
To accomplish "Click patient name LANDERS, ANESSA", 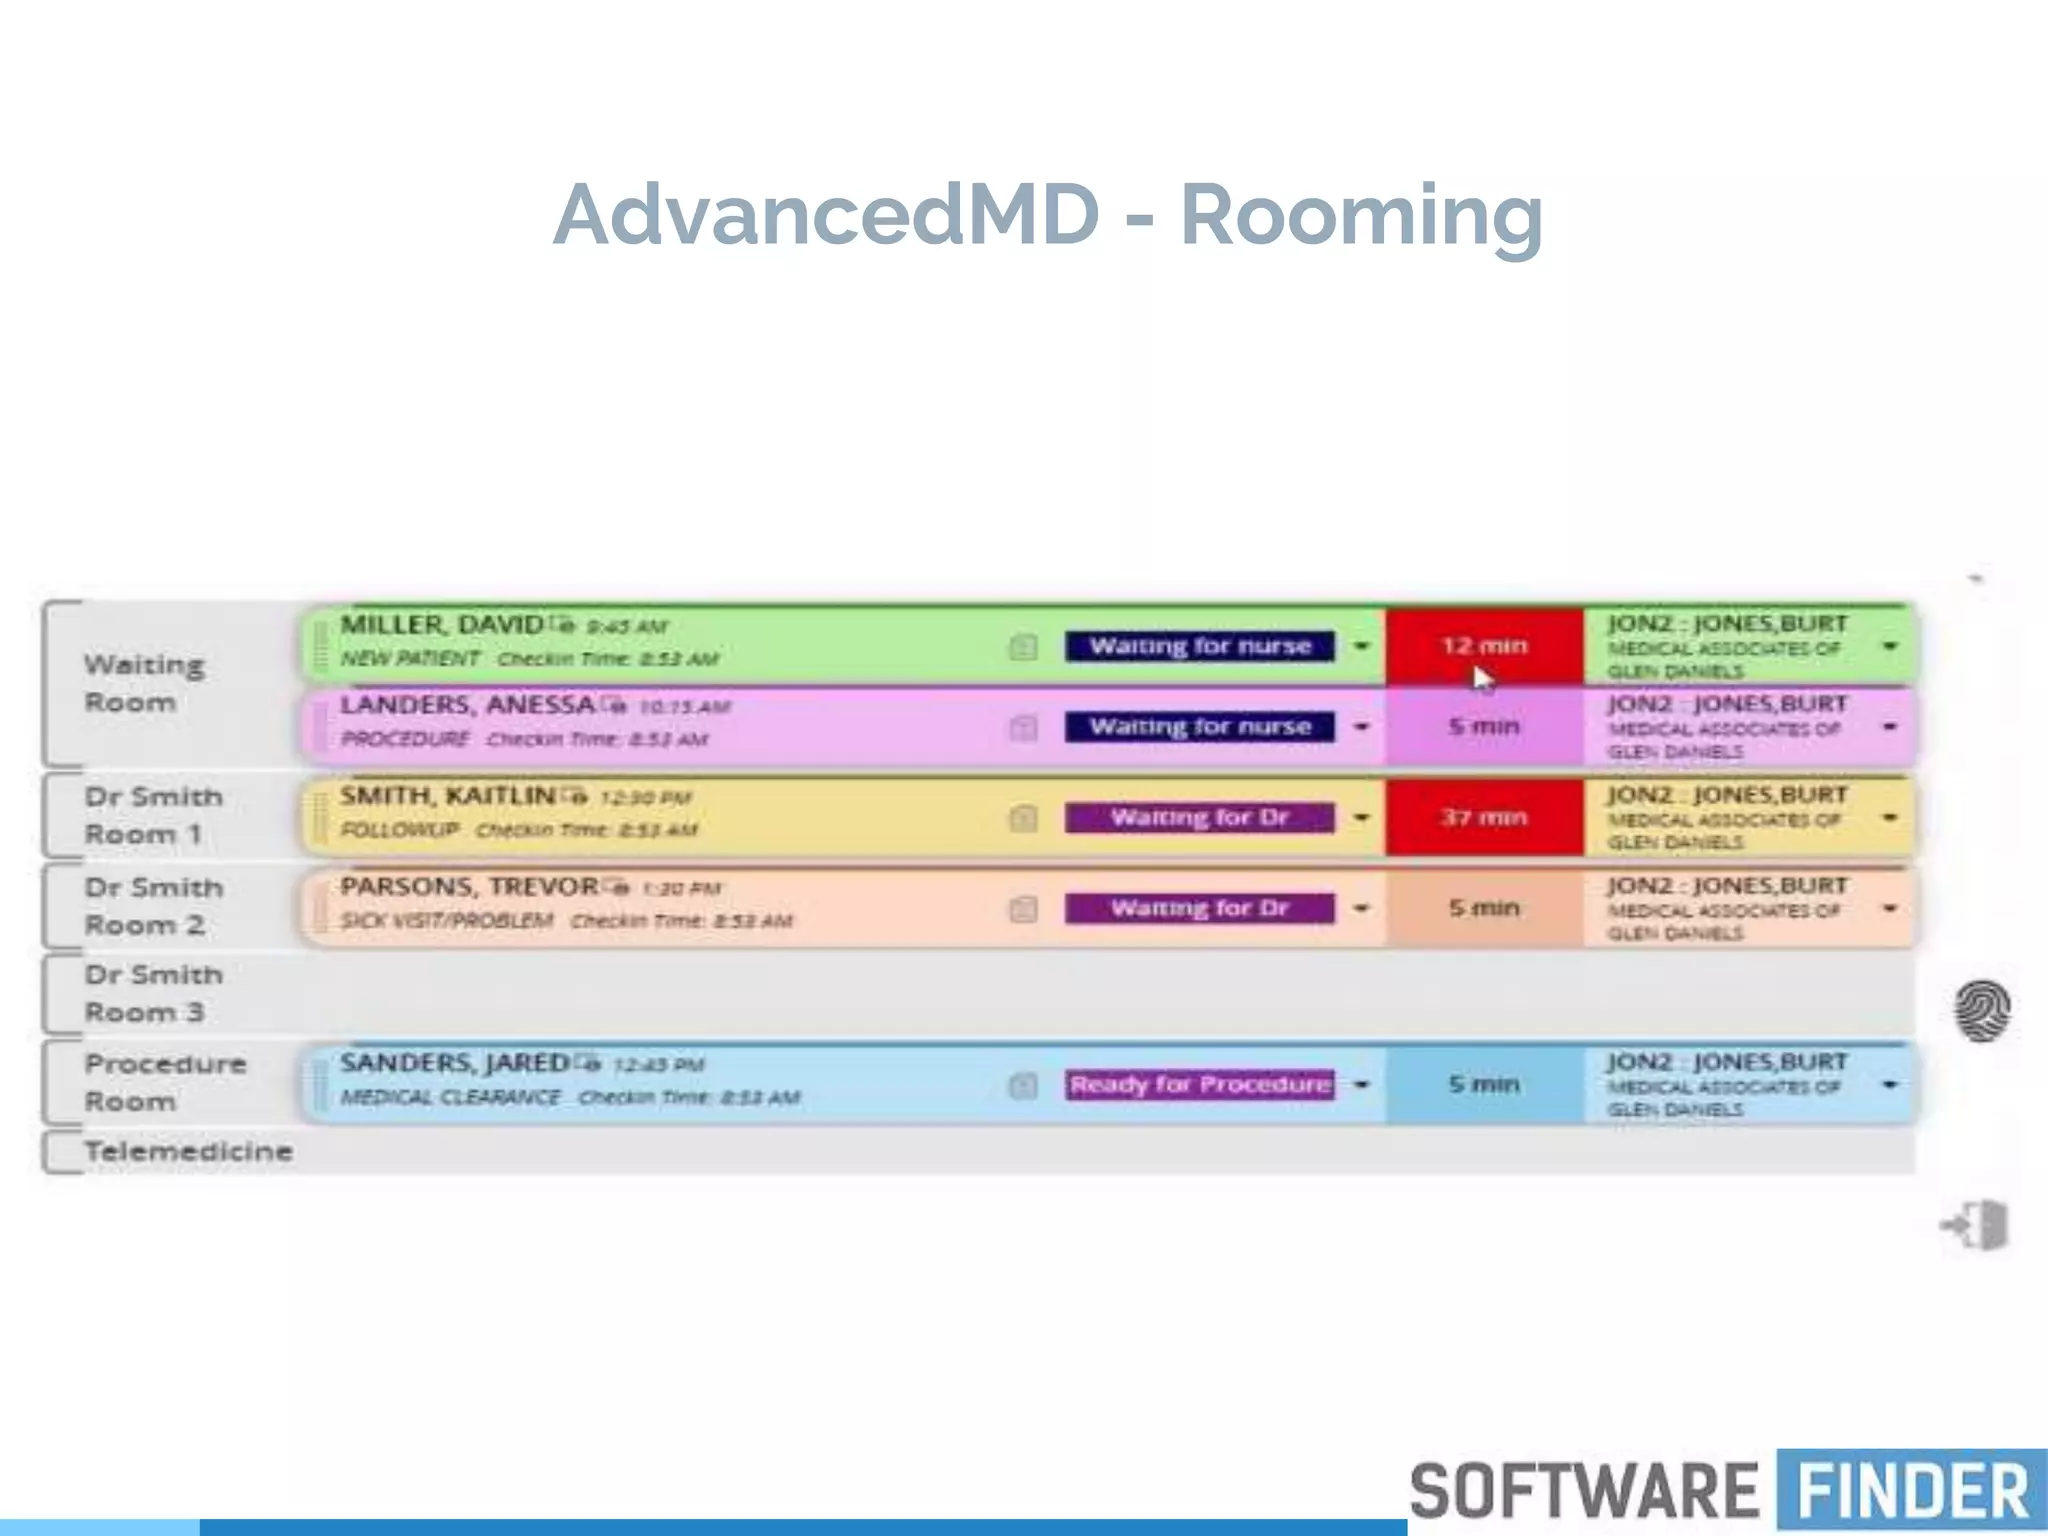I will (467, 705).
